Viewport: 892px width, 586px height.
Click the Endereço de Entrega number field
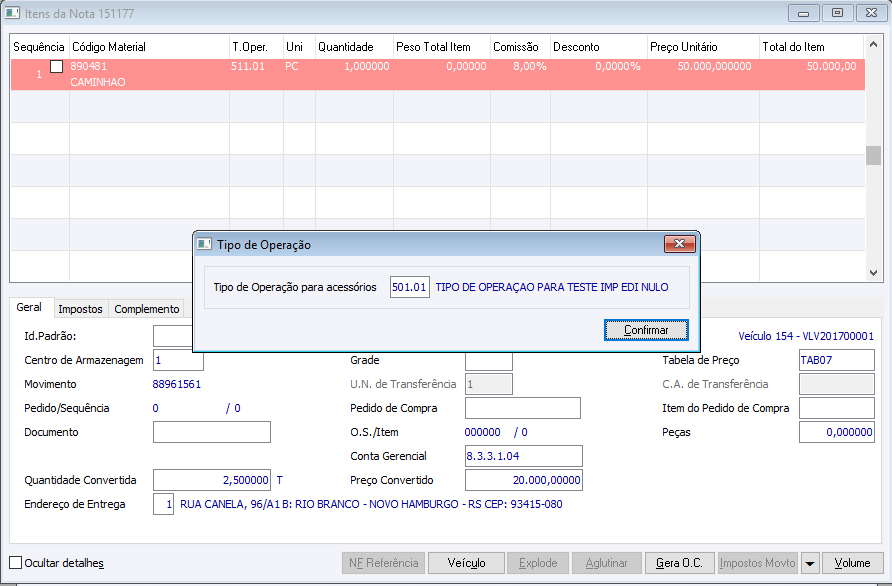pyautogui.click(x=163, y=504)
